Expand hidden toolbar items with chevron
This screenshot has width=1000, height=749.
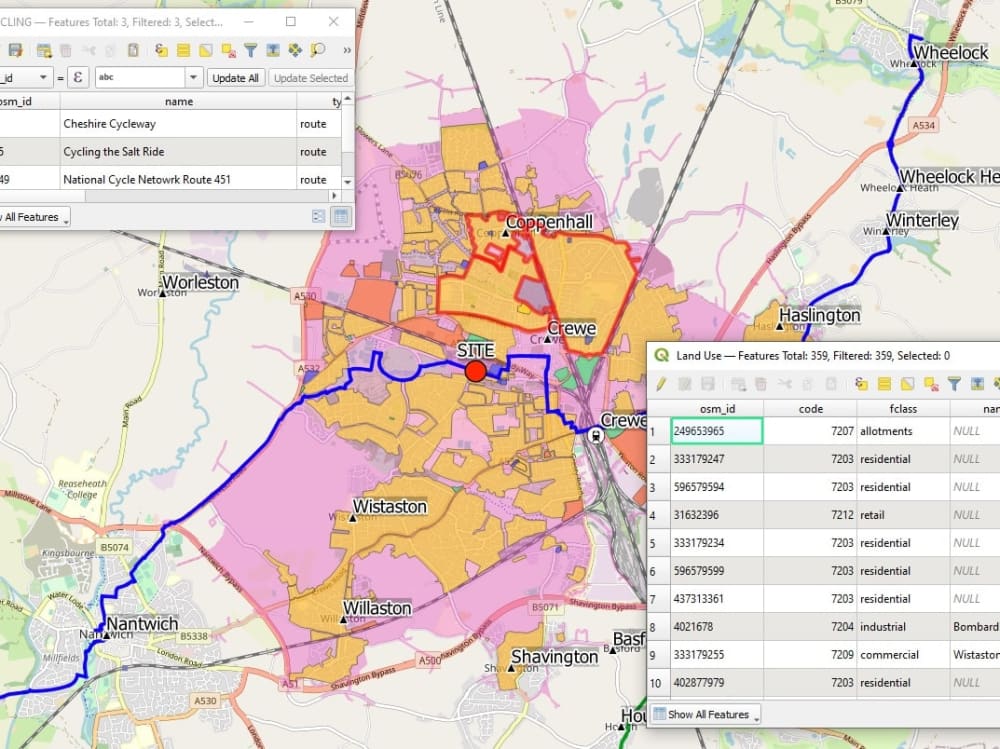[346, 50]
